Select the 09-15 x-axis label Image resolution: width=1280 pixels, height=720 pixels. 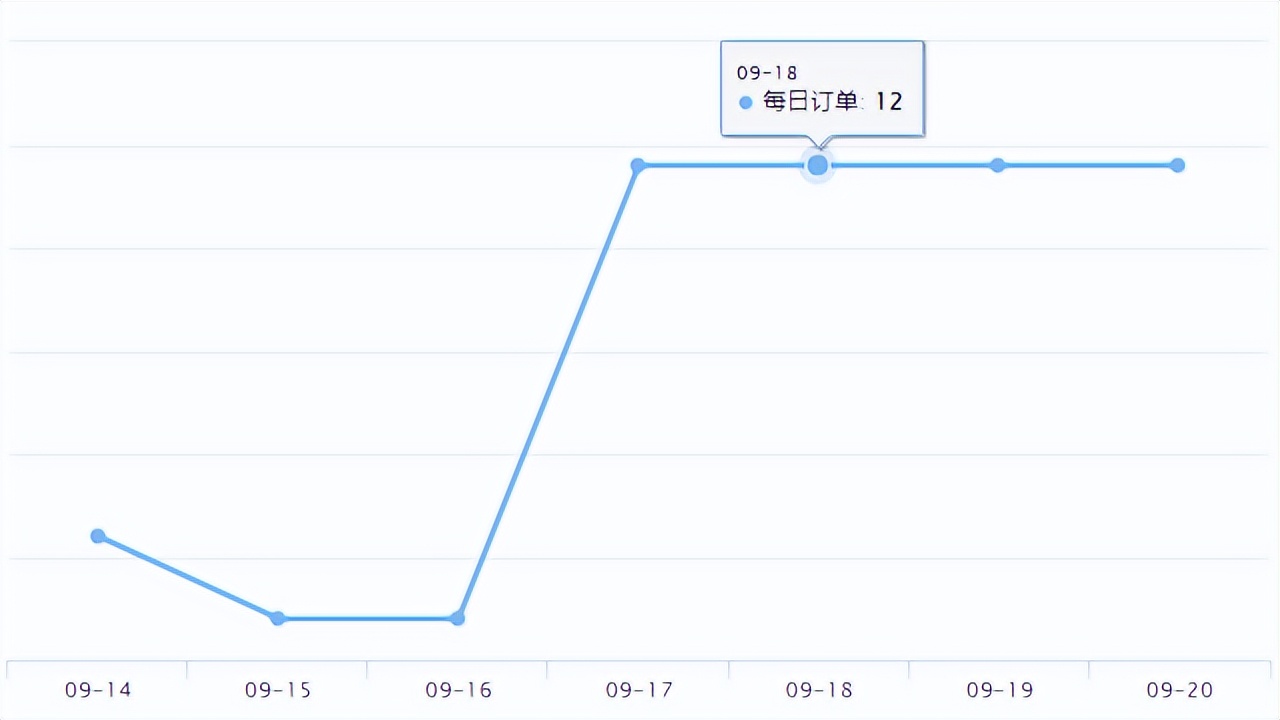[278, 690]
